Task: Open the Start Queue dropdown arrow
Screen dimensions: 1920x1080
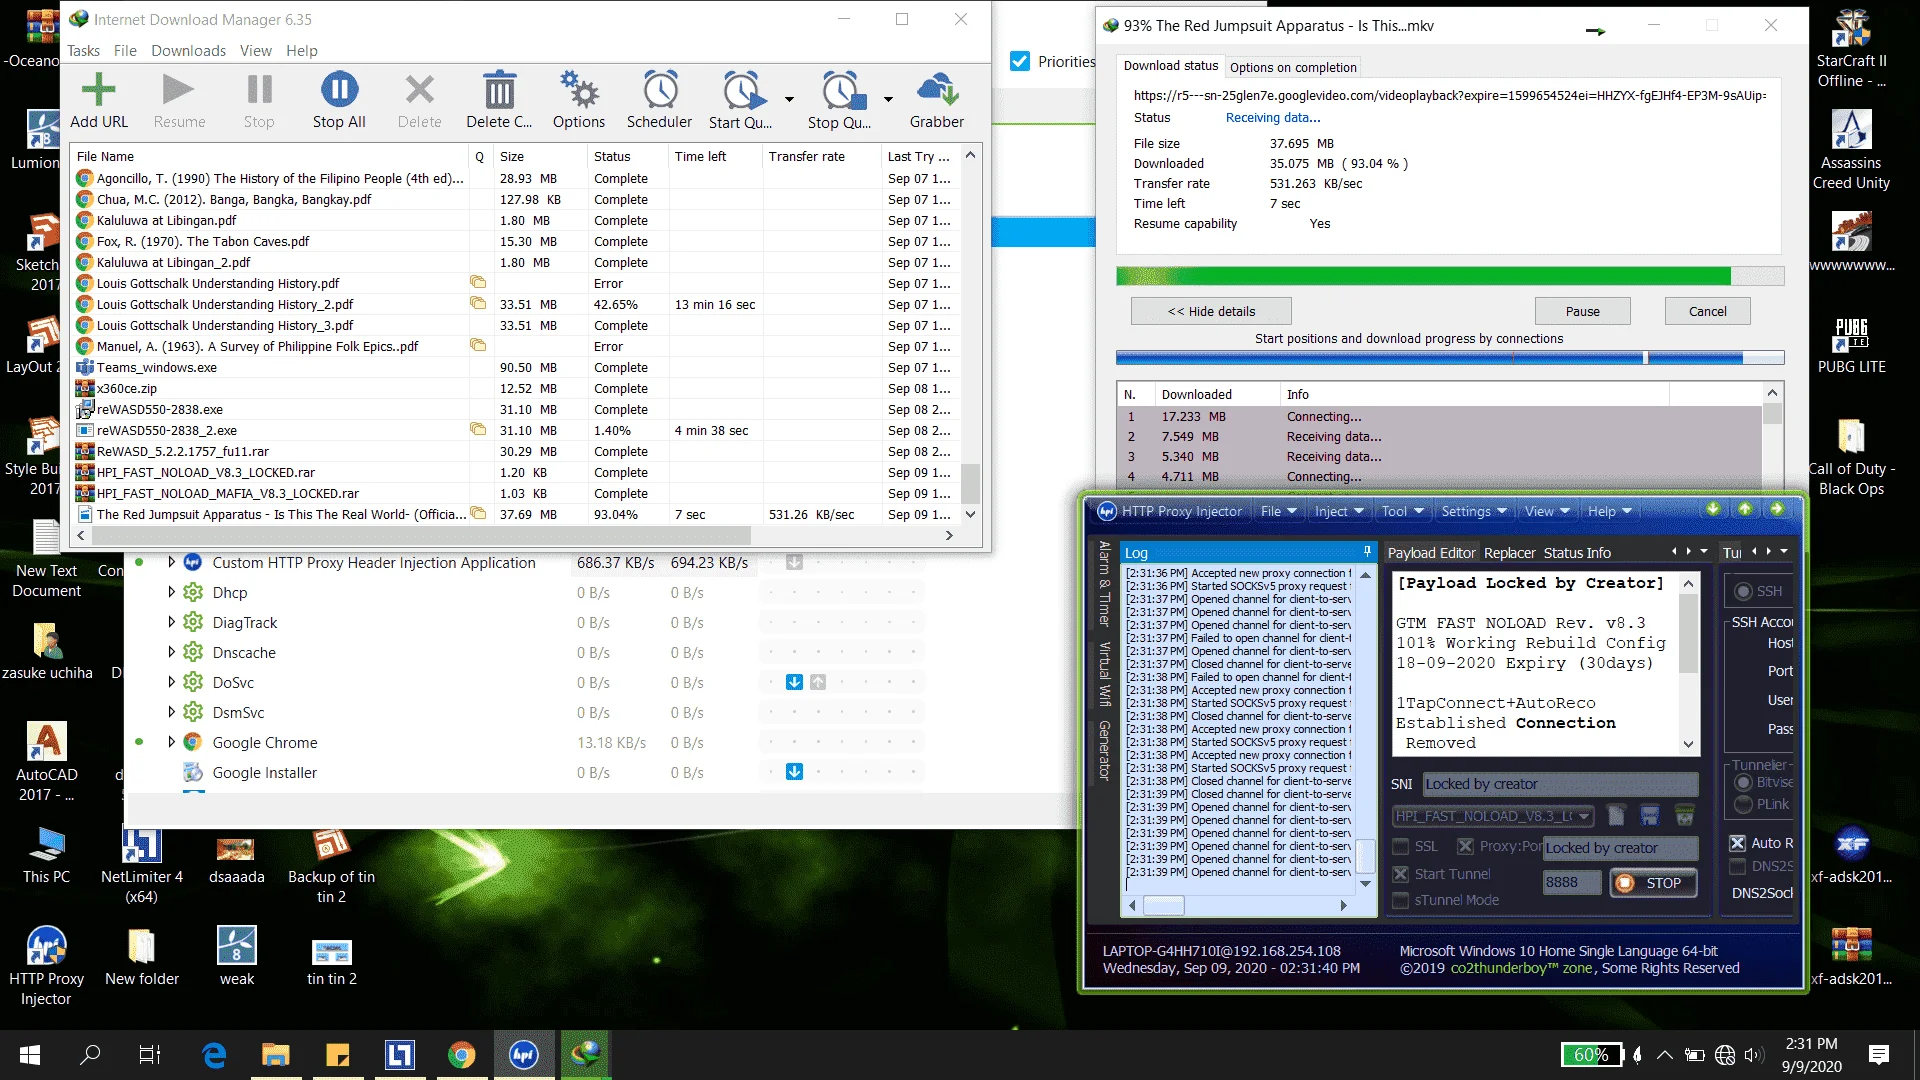Action: coord(789,99)
